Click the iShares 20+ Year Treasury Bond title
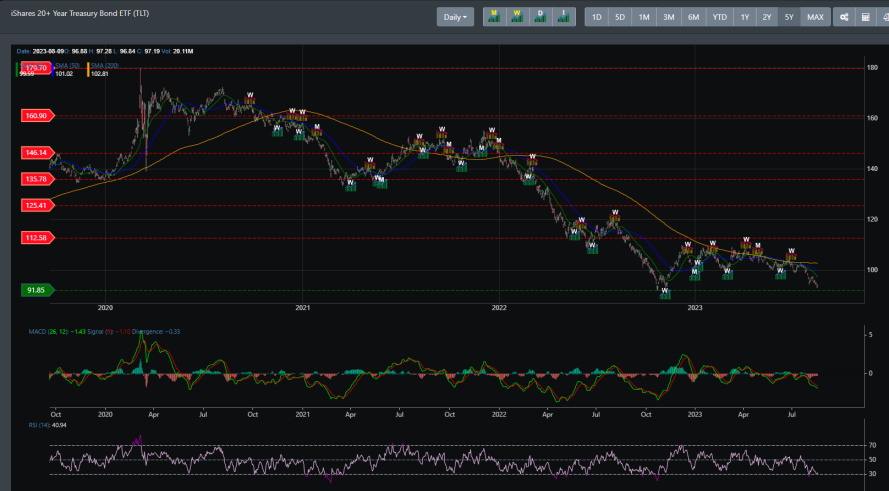The height and width of the screenshot is (491, 889). [x=80, y=13]
